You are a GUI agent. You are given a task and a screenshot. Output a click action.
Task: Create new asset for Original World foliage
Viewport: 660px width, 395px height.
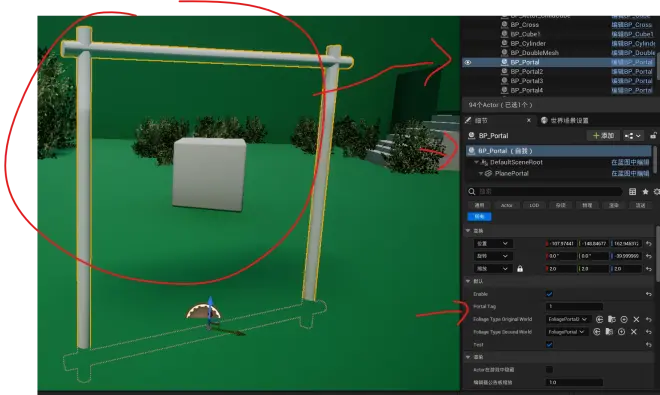tap(624, 320)
